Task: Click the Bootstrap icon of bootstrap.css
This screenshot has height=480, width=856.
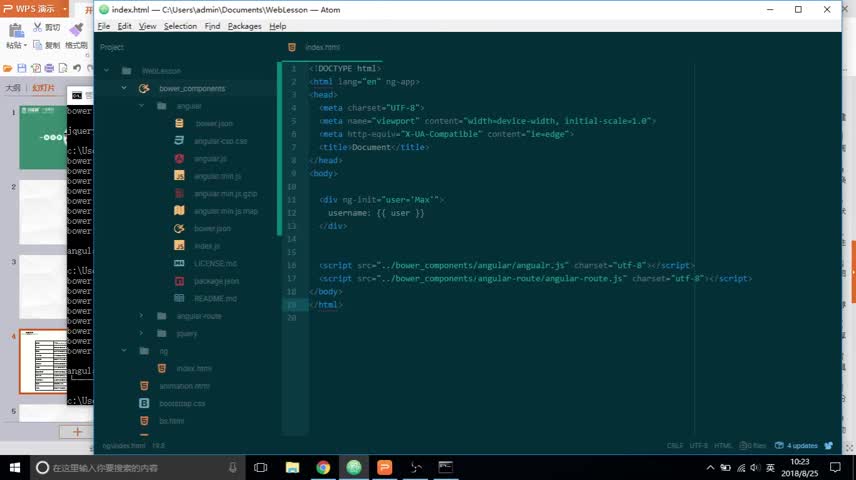Action: pos(144,403)
